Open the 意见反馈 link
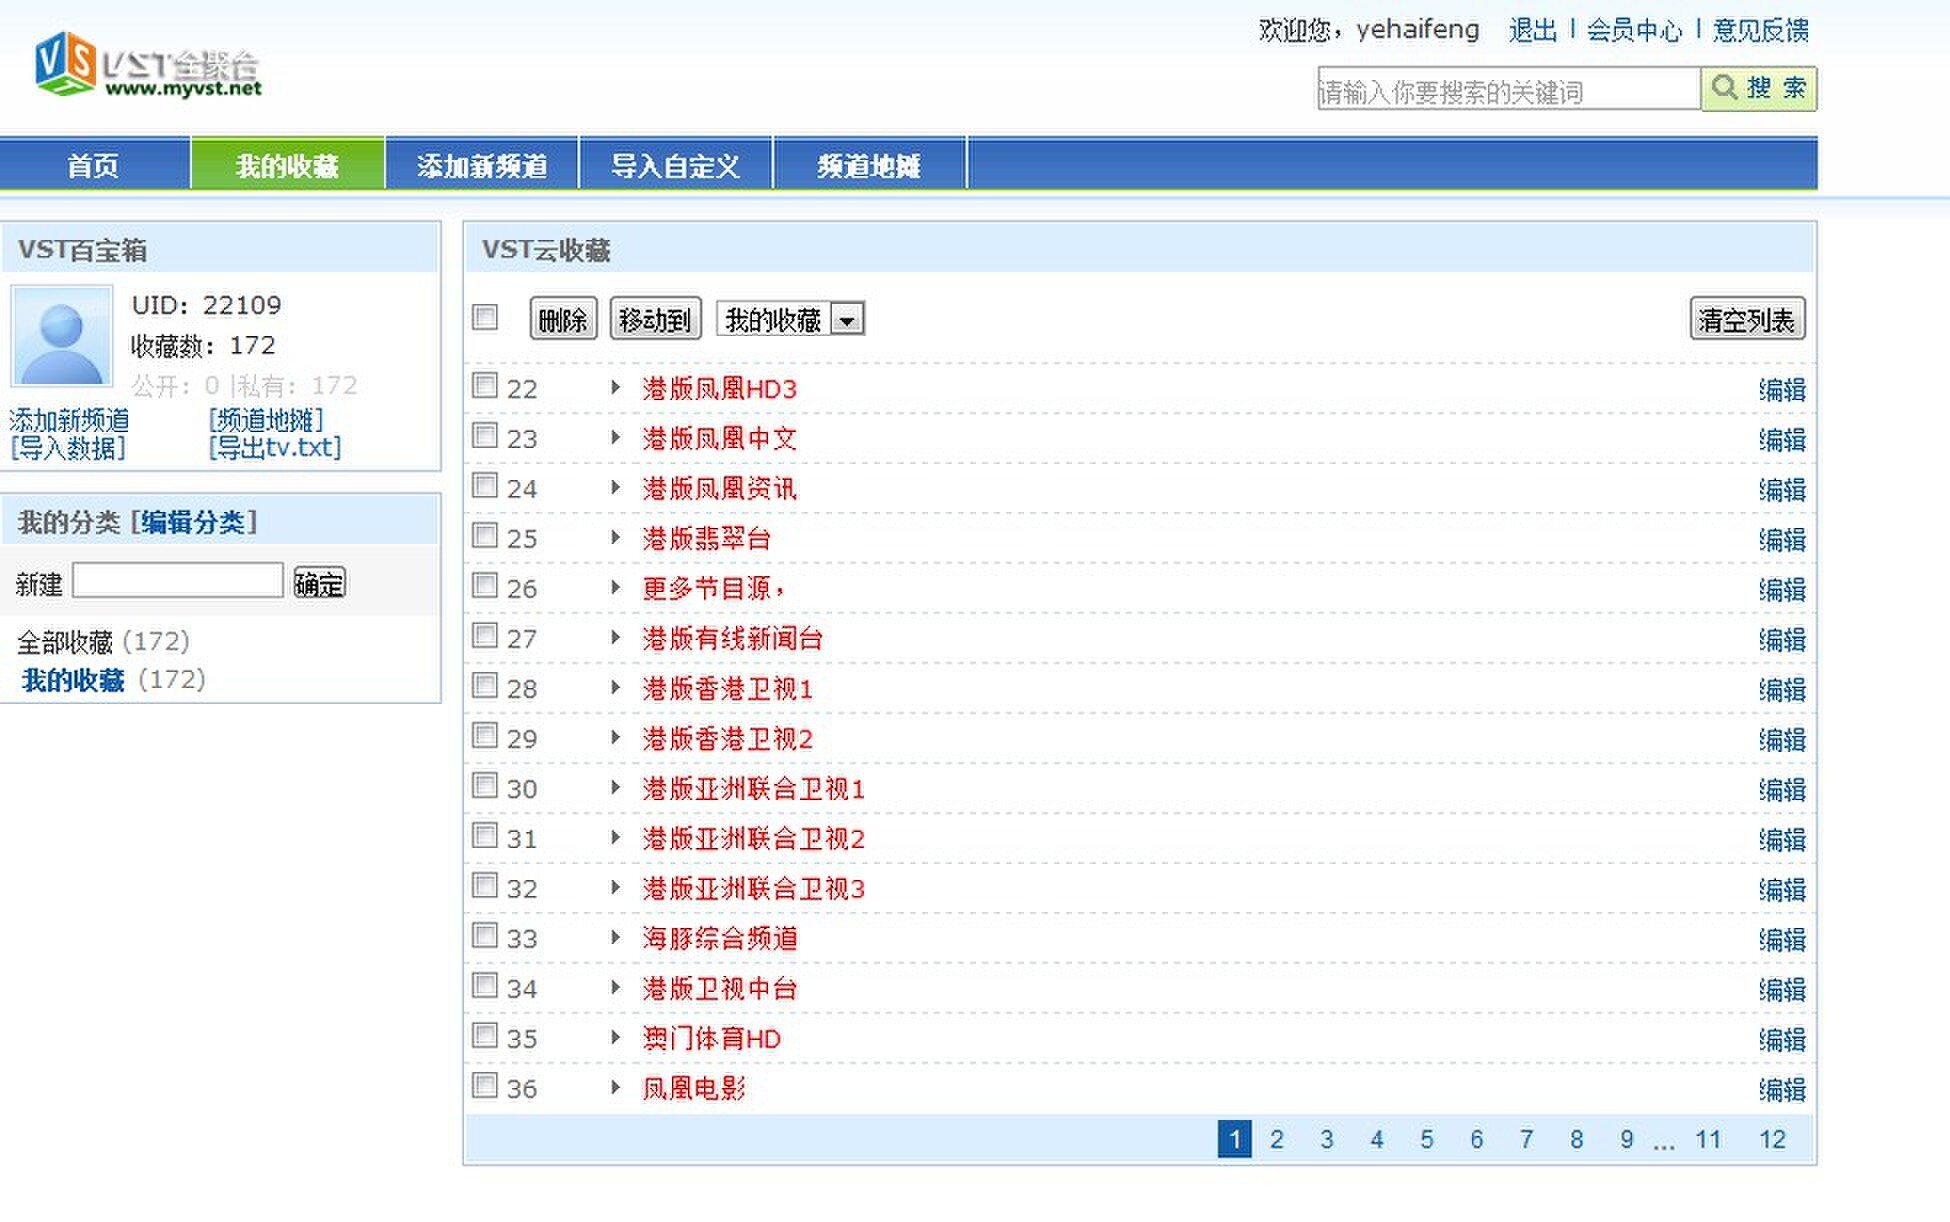 click(1760, 31)
